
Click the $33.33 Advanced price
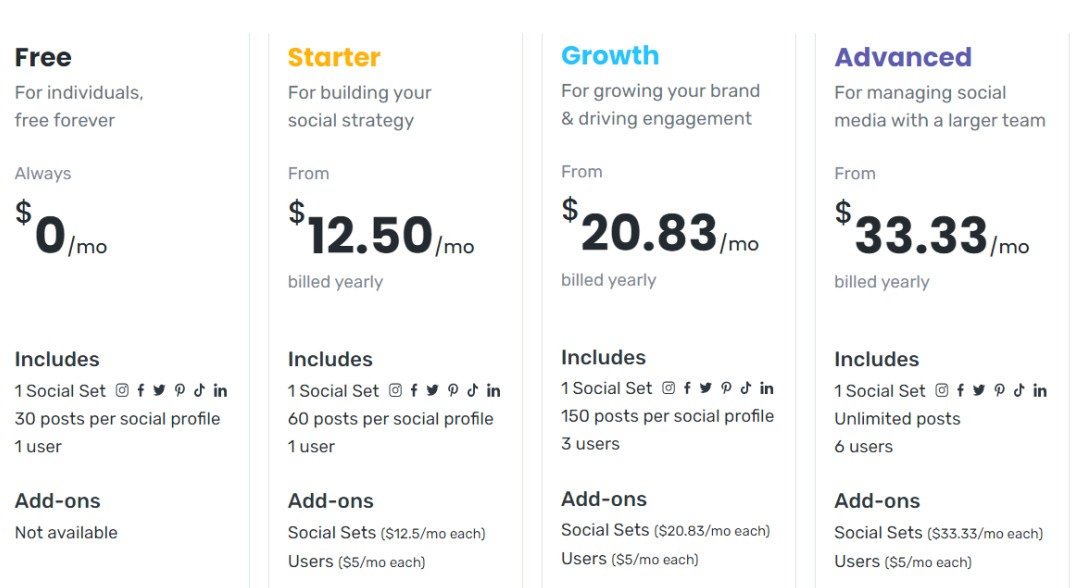pyautogui.click(x=921, y=236)
